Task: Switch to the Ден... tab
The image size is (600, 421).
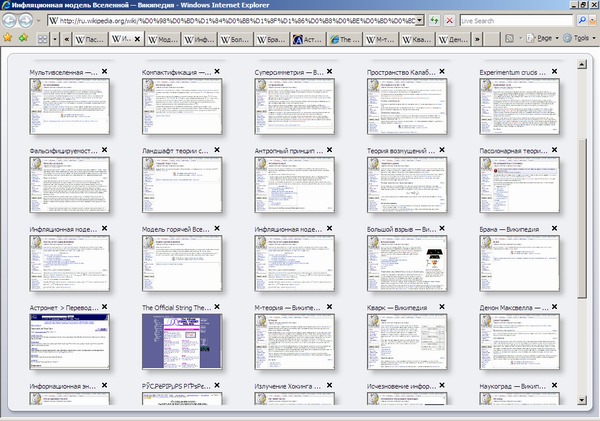Action: pos(453,39)
